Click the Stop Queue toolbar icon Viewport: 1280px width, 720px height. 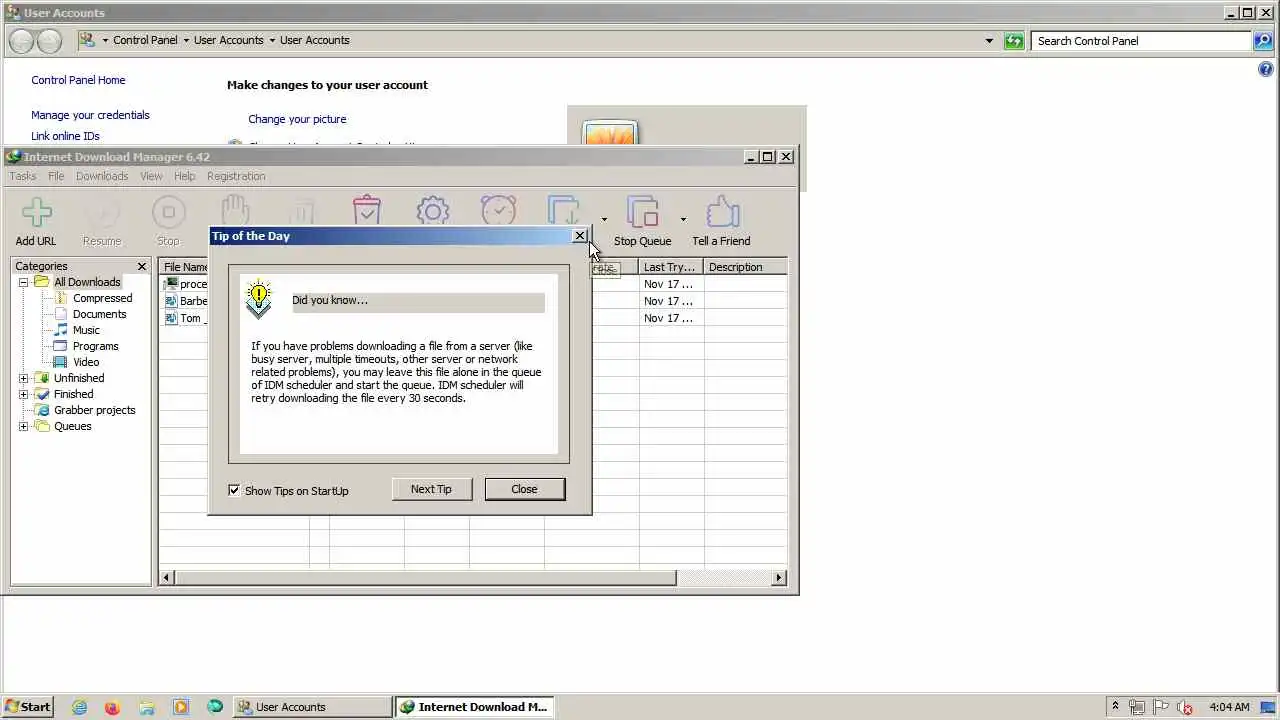pos(642,213)
